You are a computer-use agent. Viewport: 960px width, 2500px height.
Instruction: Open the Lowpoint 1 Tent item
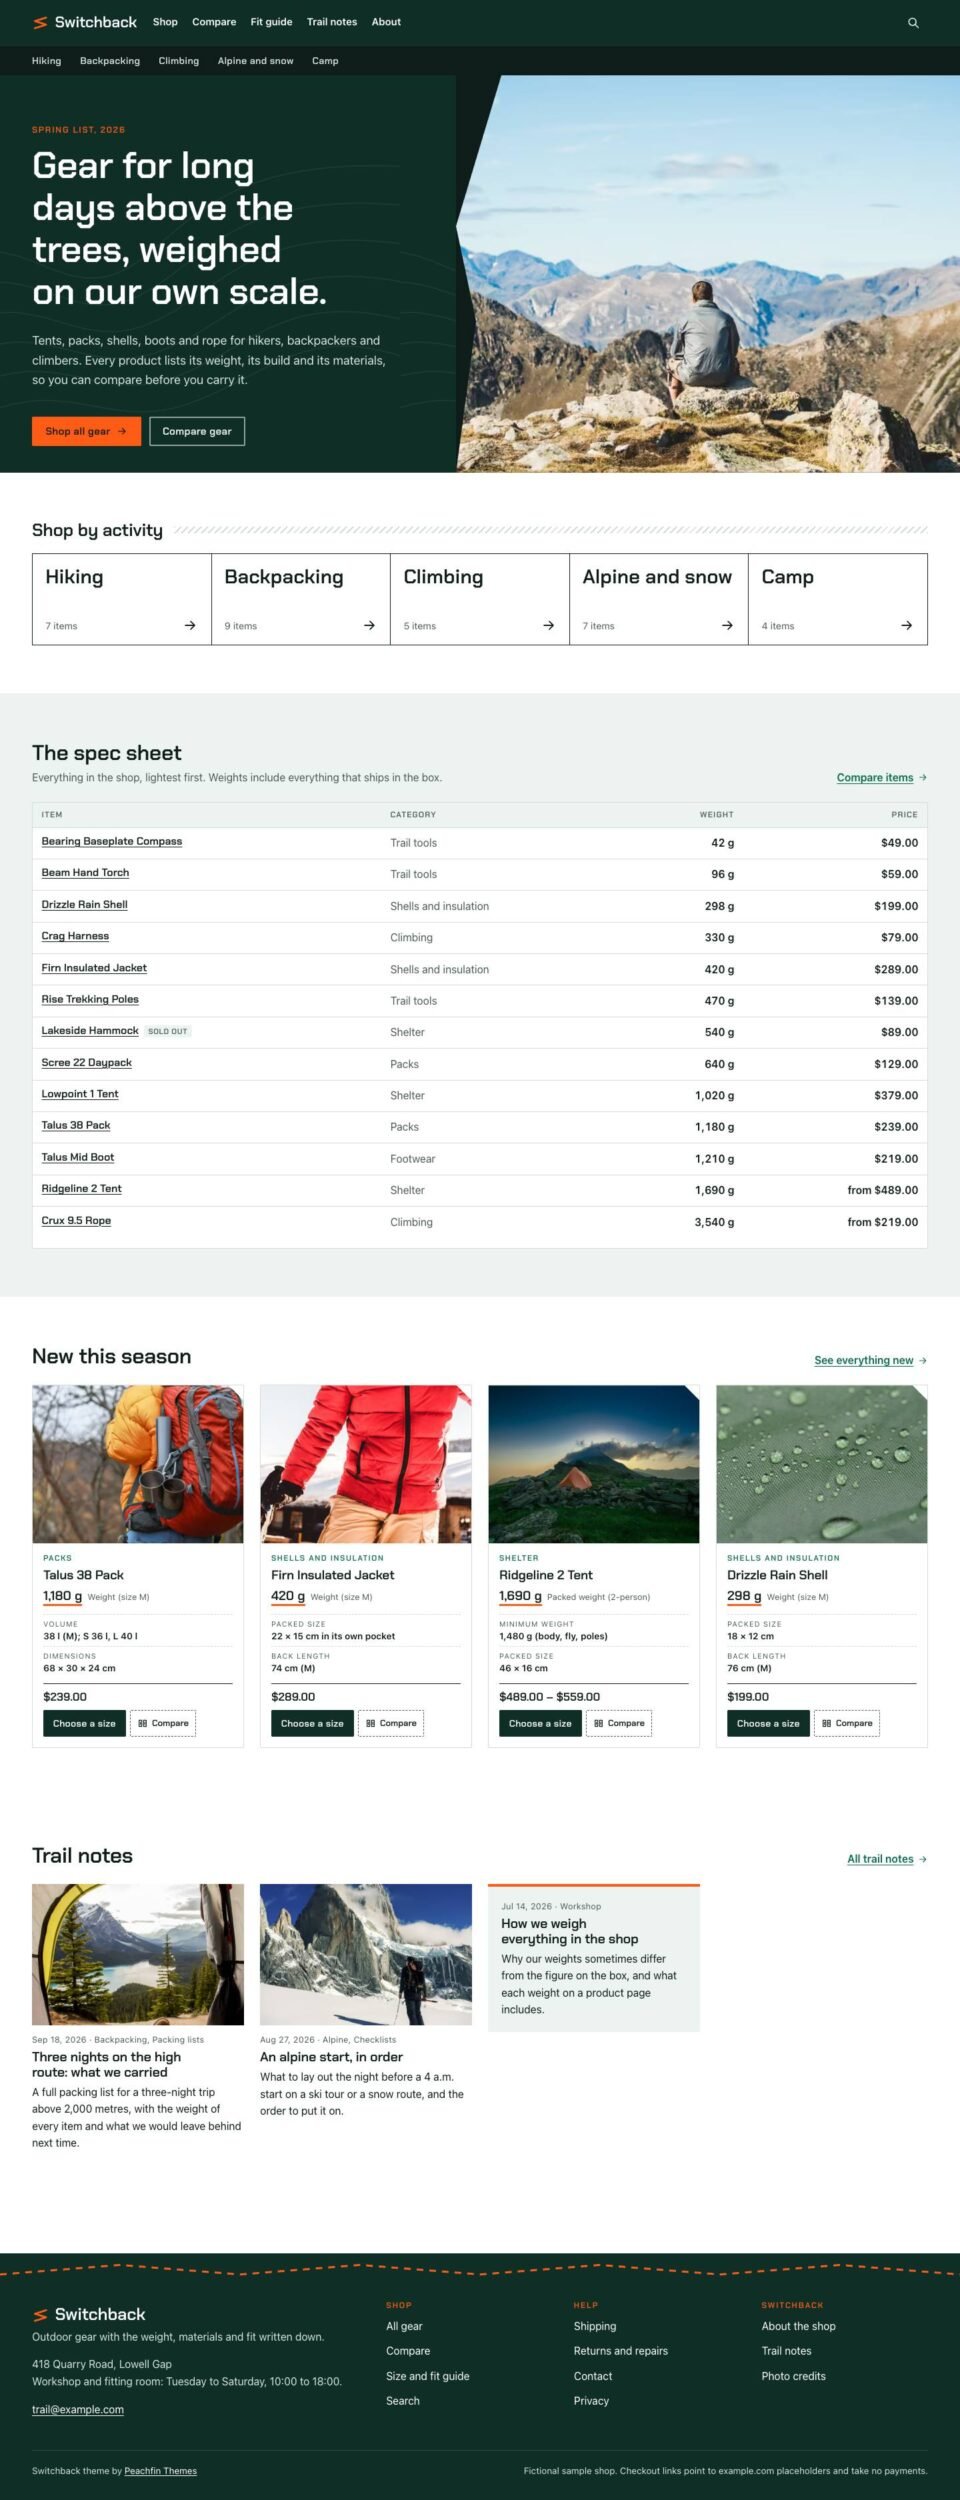(x=80, y=1095)
